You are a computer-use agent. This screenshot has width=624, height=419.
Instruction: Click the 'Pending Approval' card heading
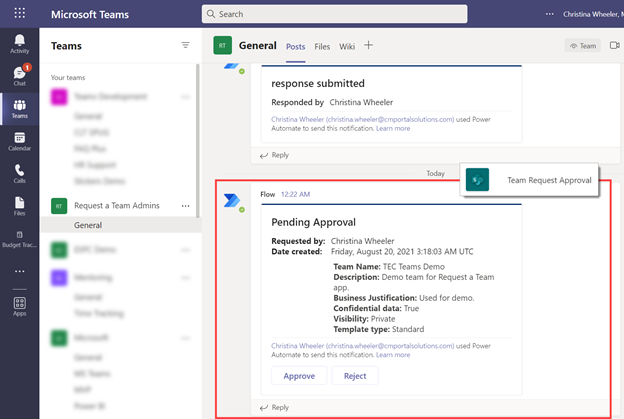click(x=314, y=222)
